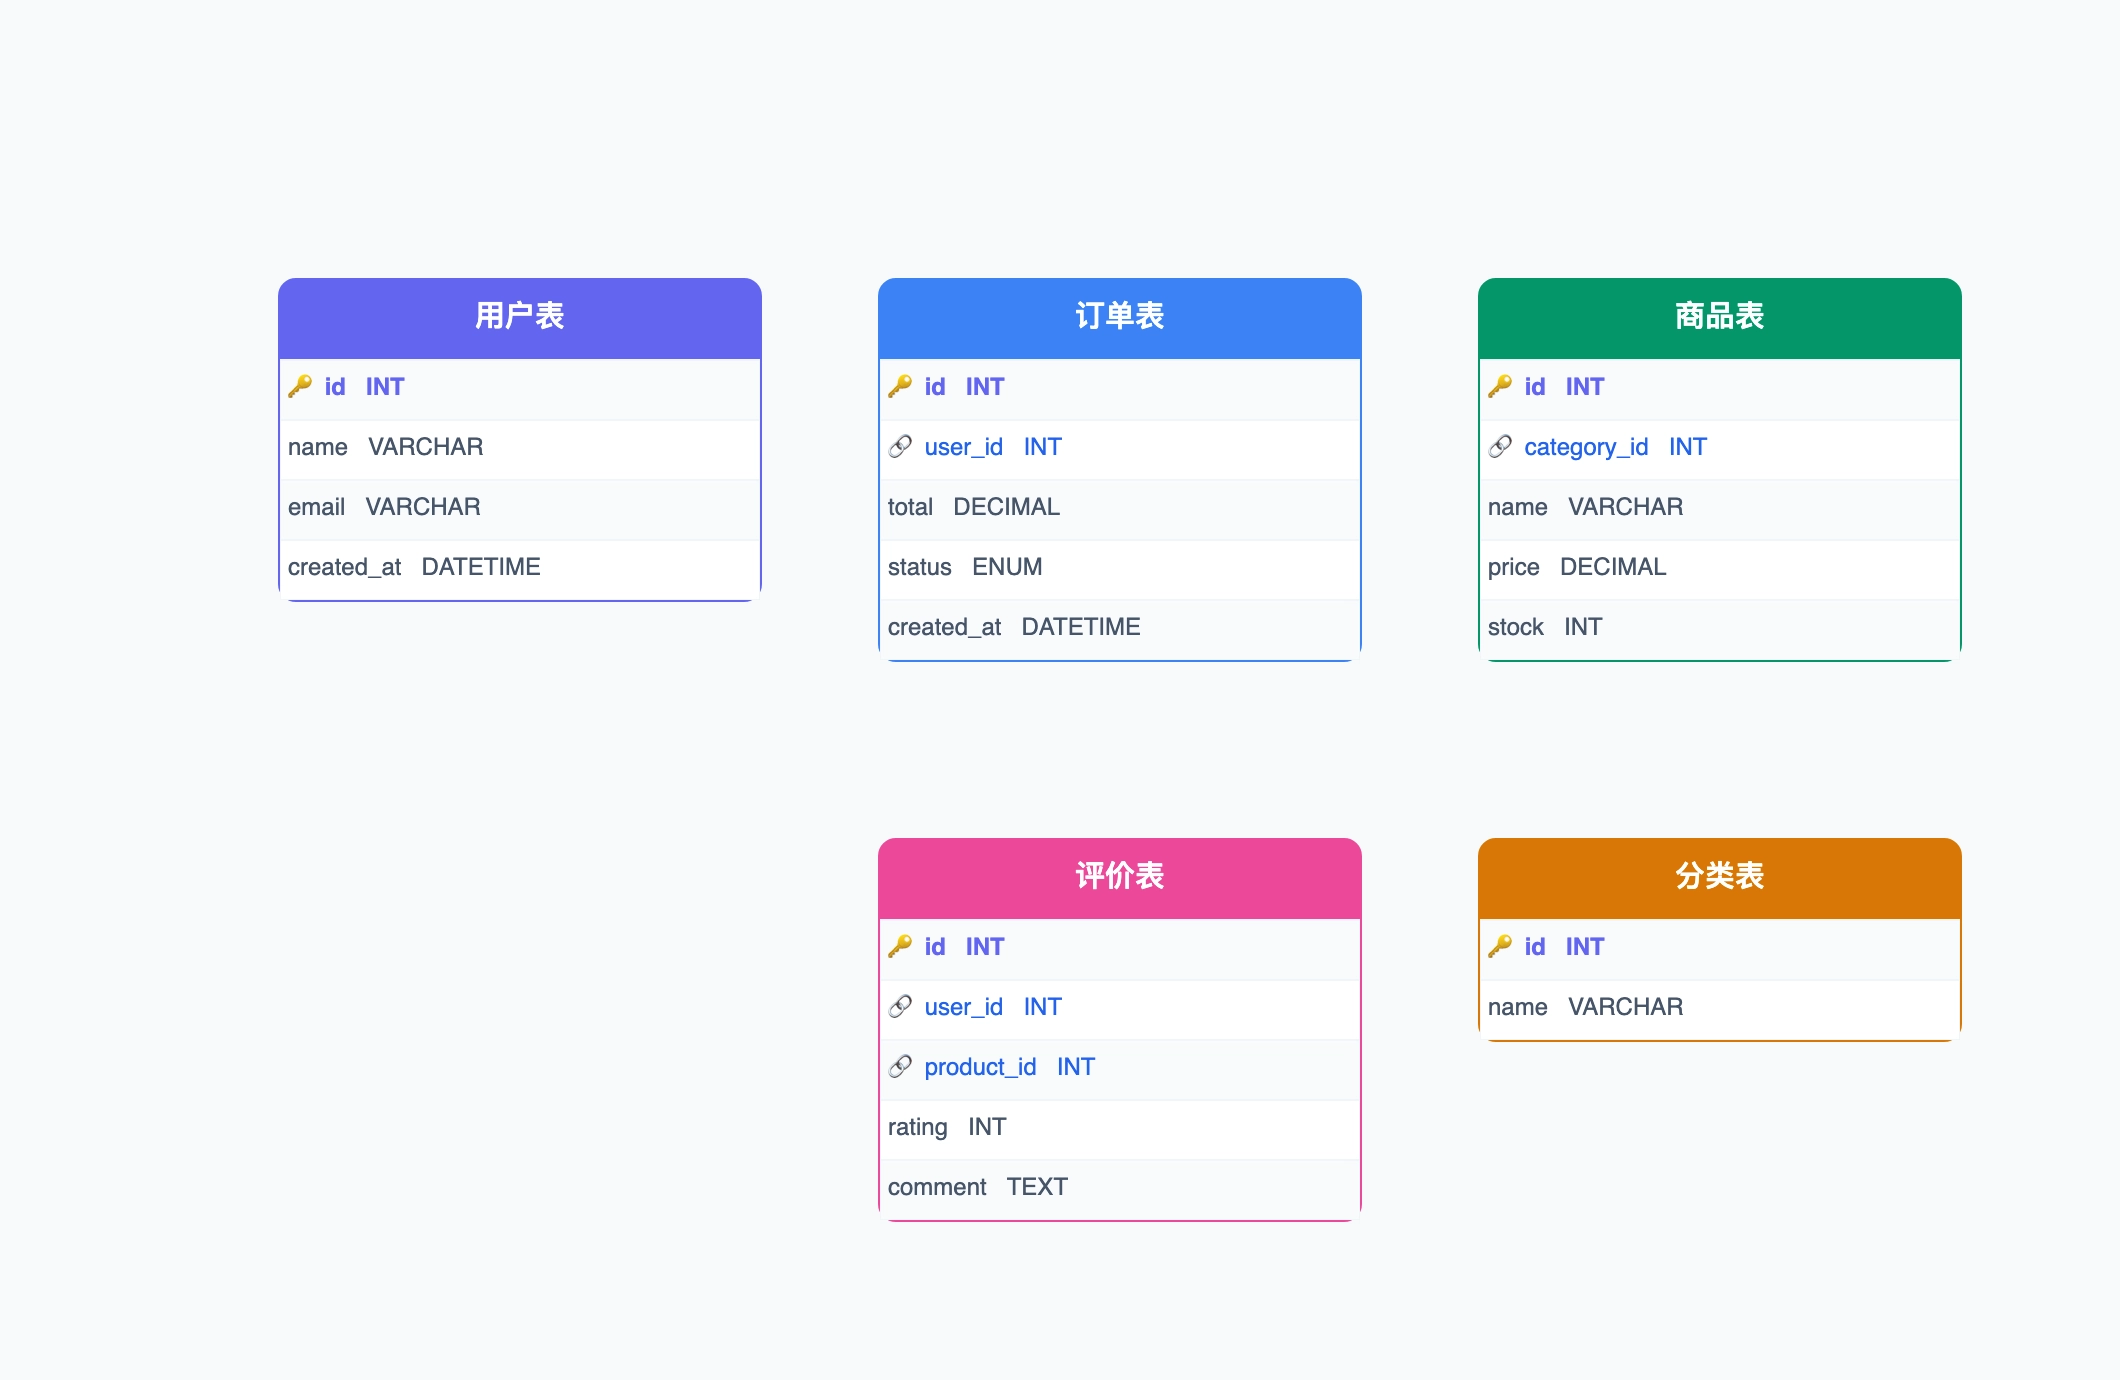Select the foreign key icon next to user_id in 订单表
Image resolution: width=2120 pixels, height=1380 pixels.
pyautogui.click(x=901, y=447)
